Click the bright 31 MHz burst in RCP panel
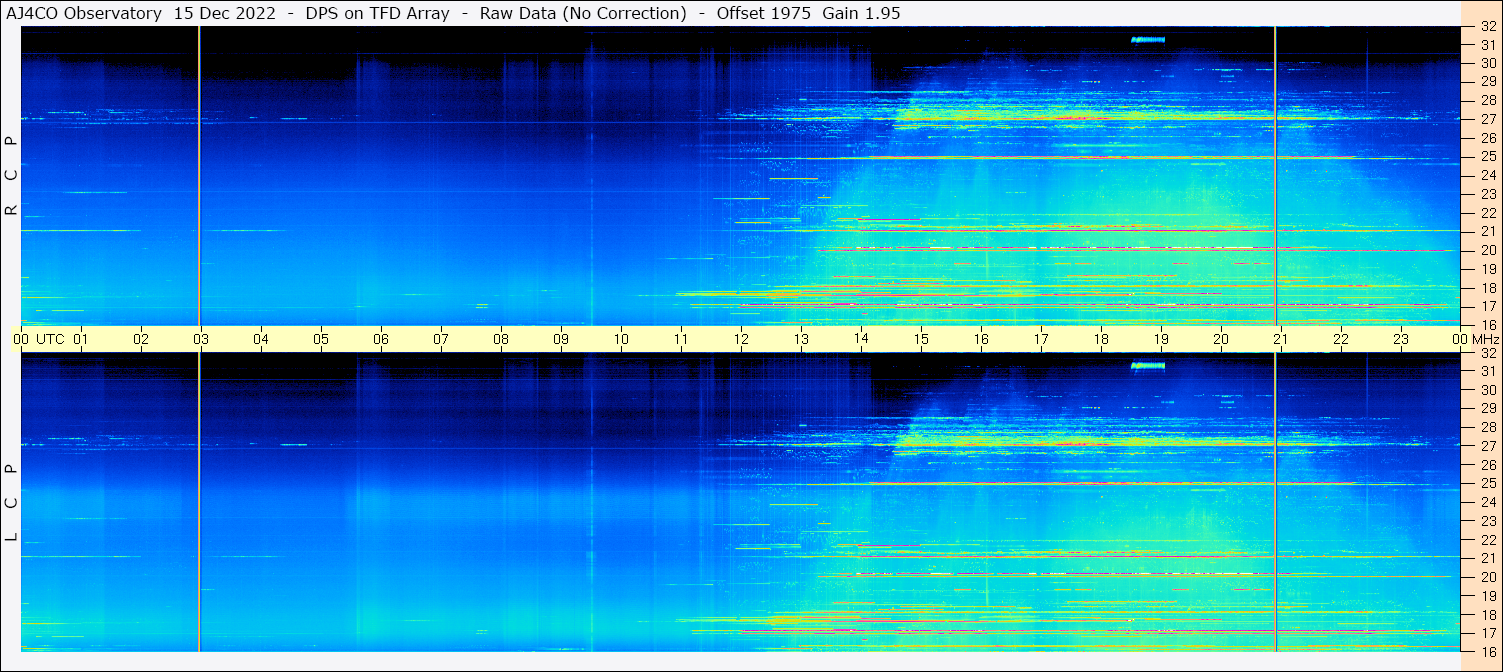The image size is (1503, 672). pos(1148,40)
